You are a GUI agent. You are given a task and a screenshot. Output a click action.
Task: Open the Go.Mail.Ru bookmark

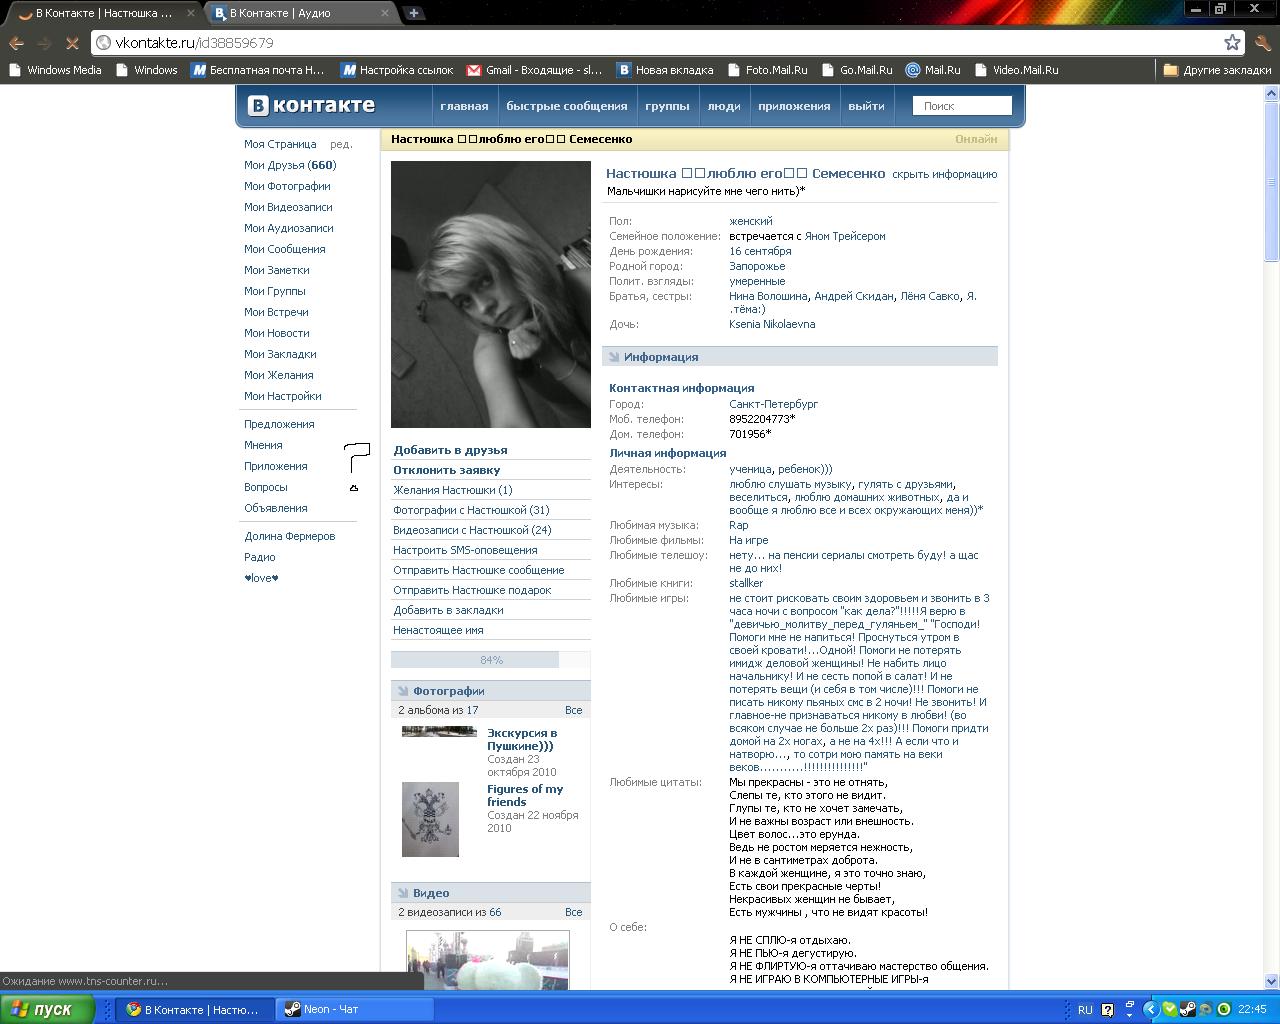(857, 70)
